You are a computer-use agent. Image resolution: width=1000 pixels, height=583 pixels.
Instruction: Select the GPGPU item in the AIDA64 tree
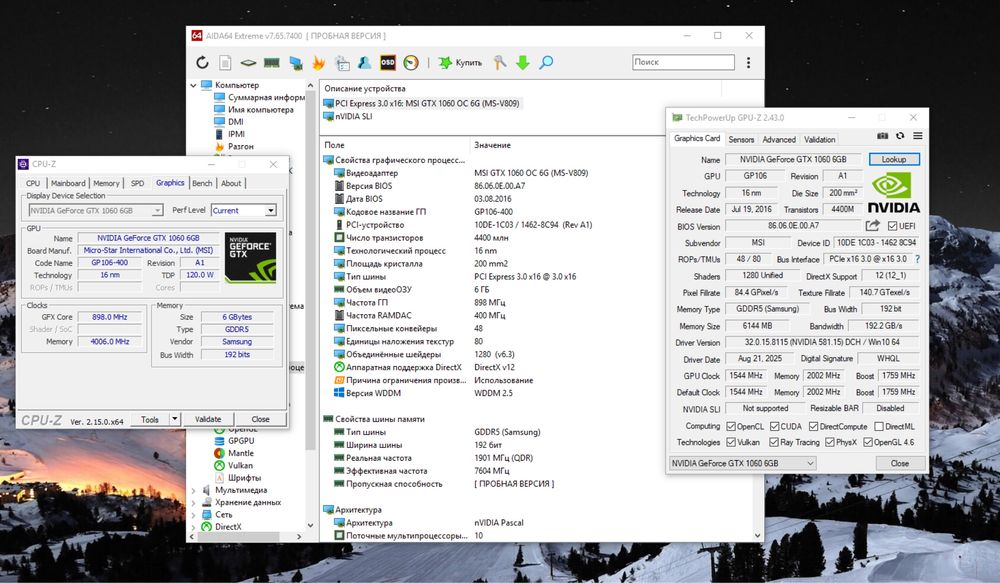[x=234, y=441]
